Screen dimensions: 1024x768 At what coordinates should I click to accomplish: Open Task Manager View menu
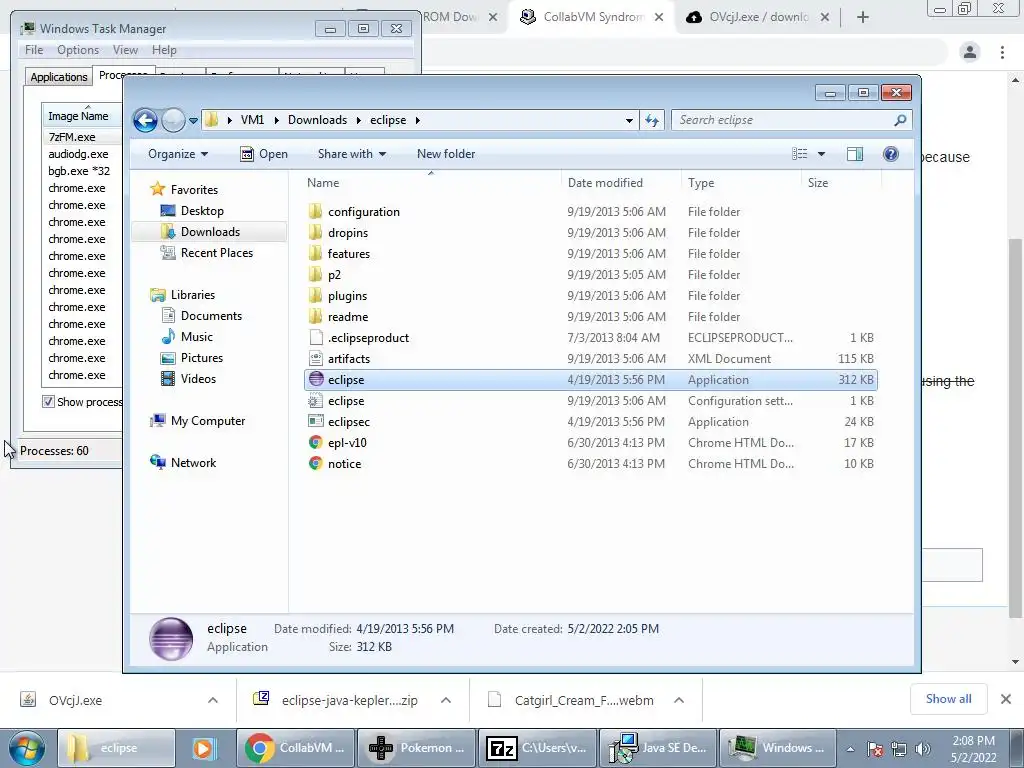pos(125,50)
